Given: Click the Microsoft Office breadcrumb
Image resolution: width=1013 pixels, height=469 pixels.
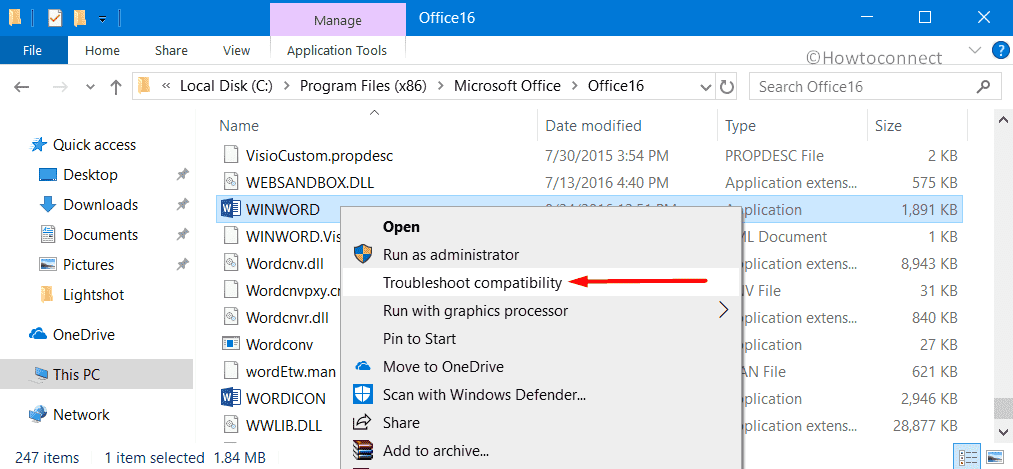Looking at the screenshot, I should click(507, 86).
